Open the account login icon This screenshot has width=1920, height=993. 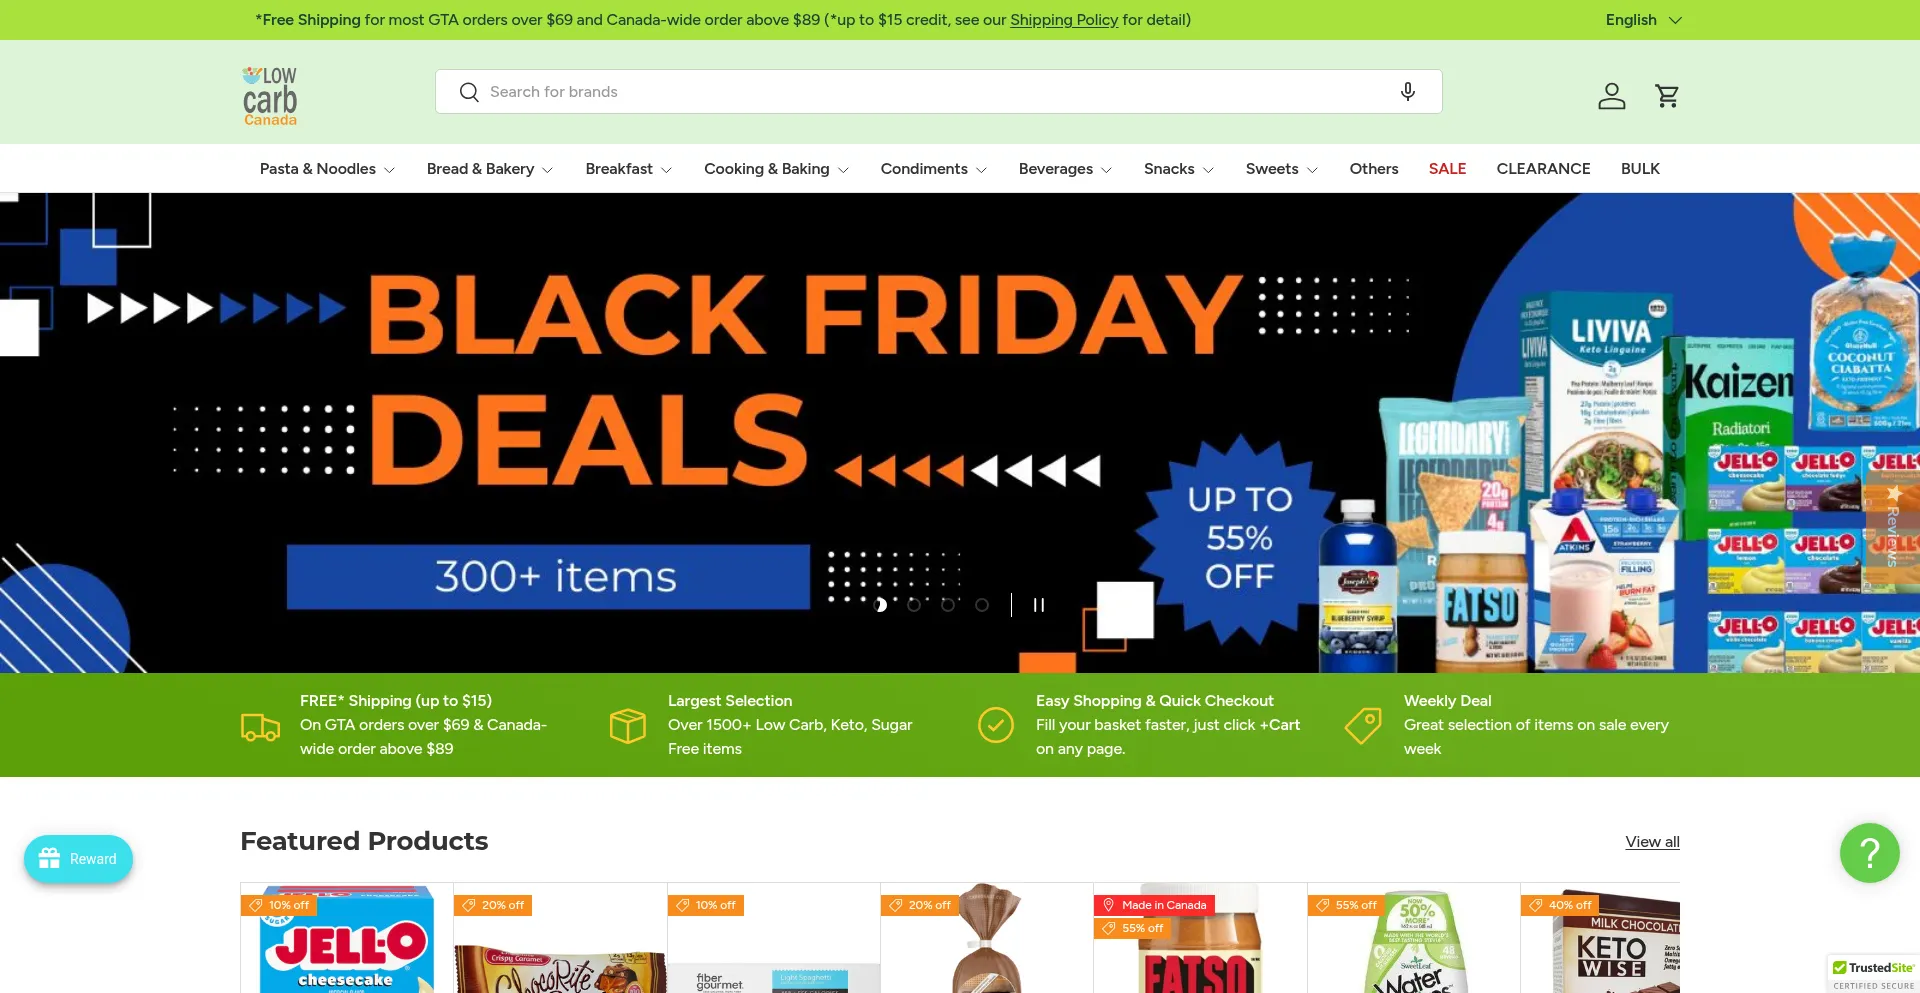point(1611,96)
